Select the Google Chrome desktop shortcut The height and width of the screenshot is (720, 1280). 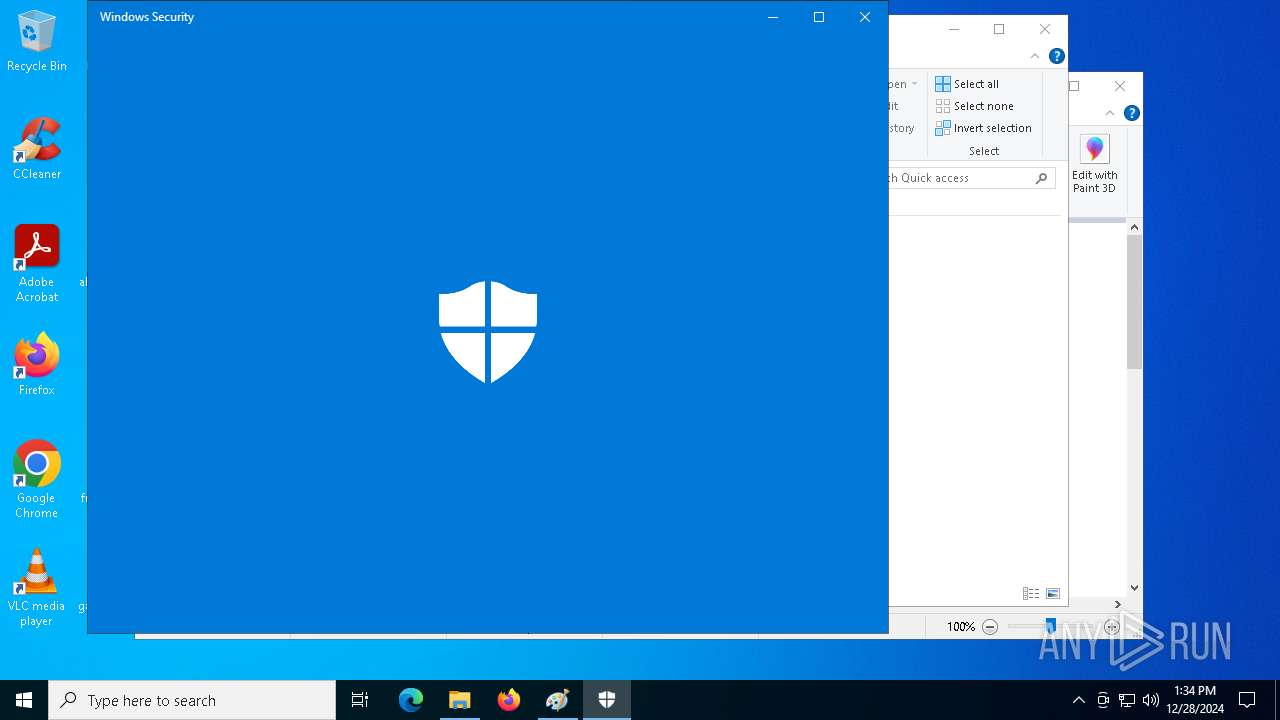coord(37,480)
